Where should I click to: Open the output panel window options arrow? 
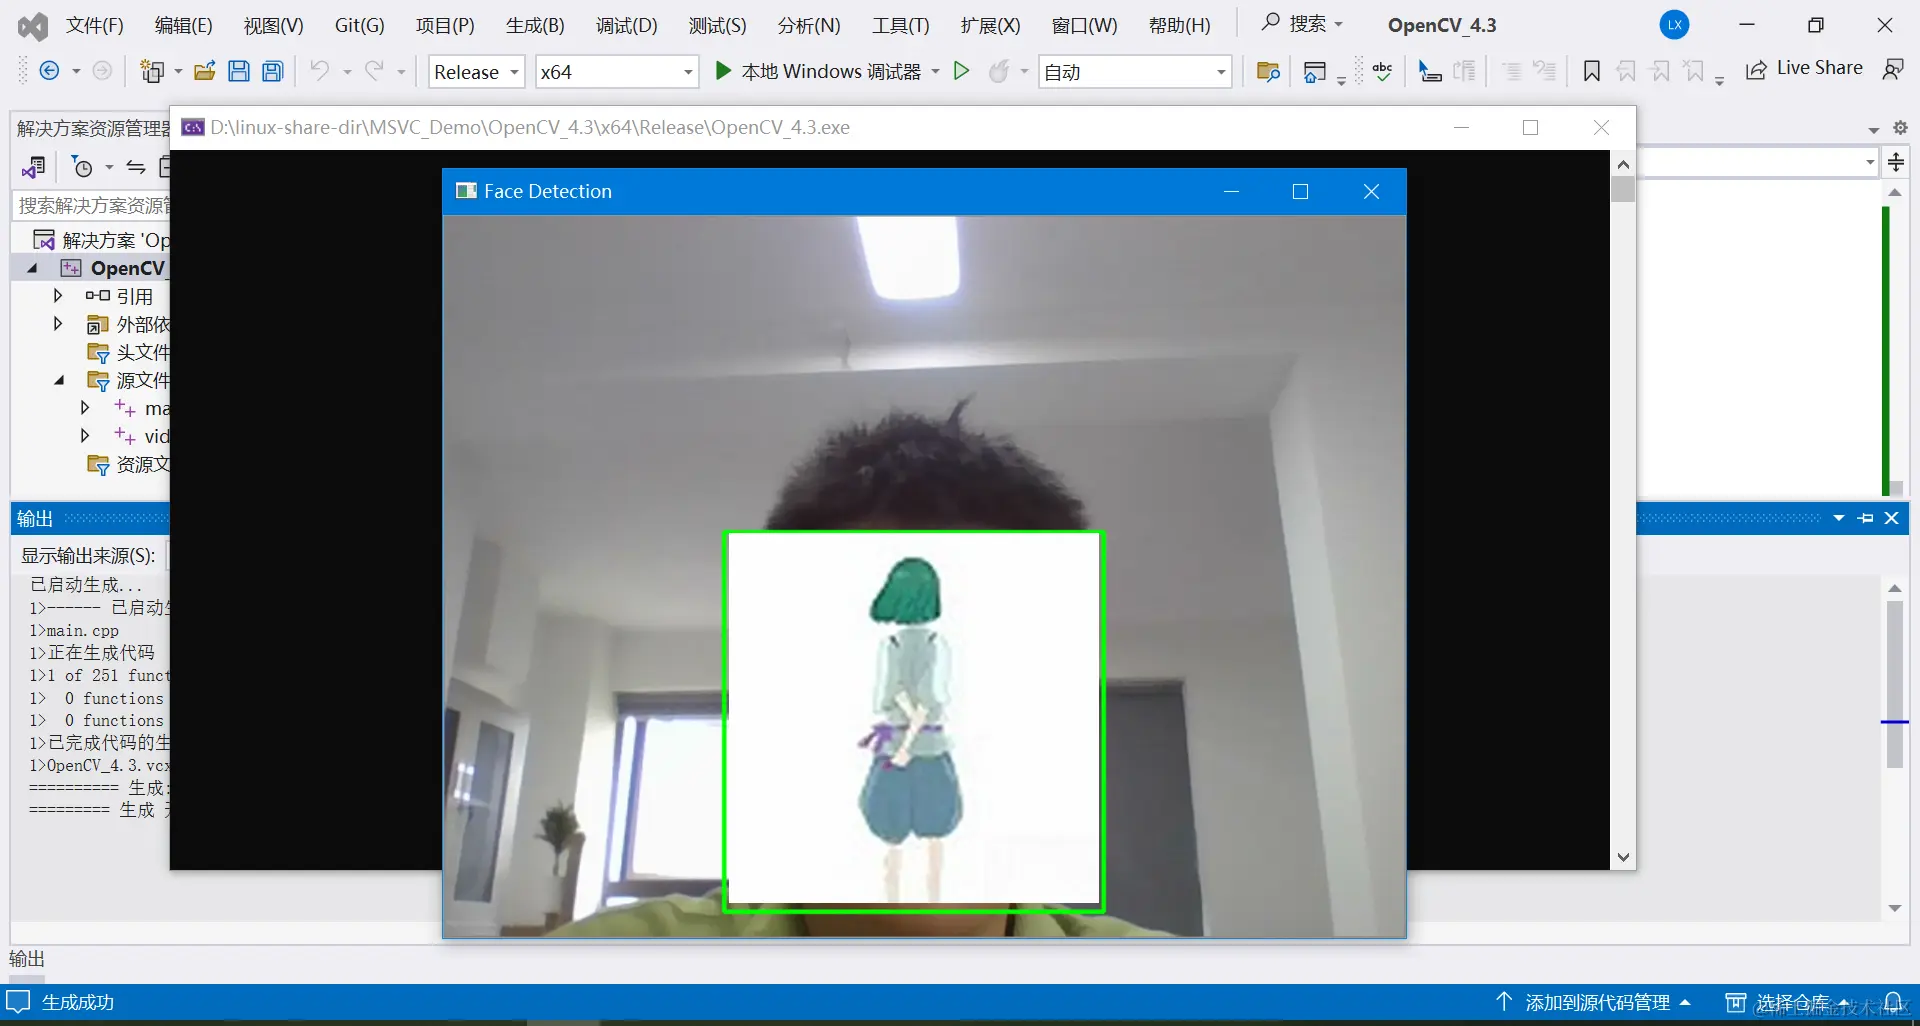(x=1839, y=518)
